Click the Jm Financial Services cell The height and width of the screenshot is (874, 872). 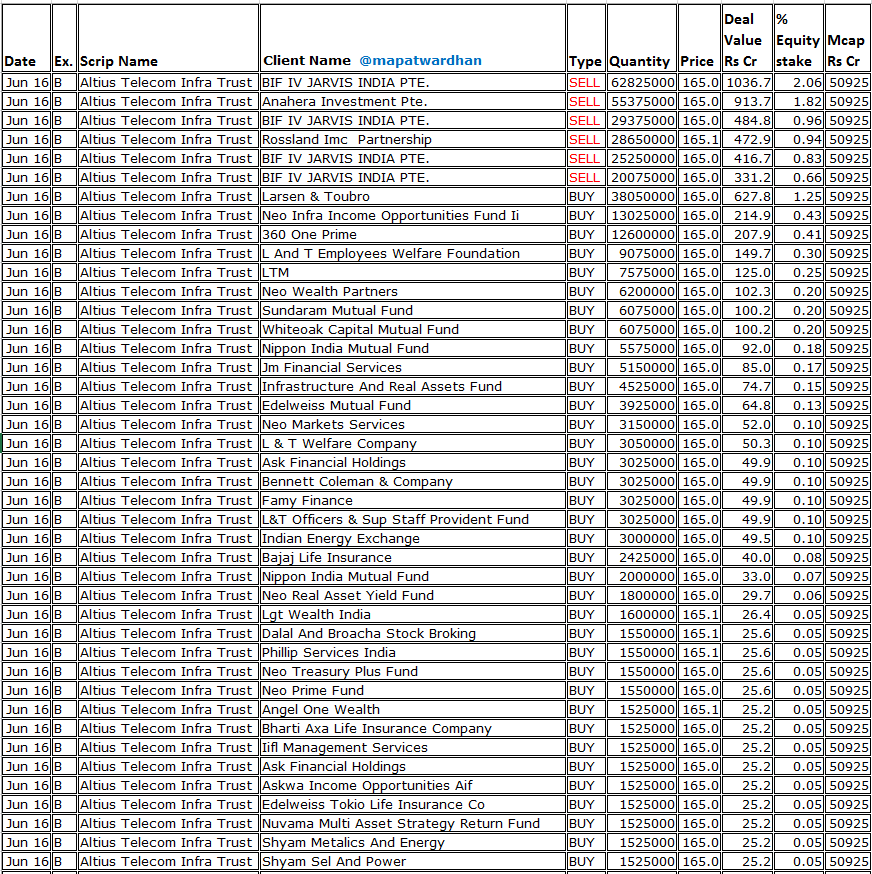(x=413, y=367)
